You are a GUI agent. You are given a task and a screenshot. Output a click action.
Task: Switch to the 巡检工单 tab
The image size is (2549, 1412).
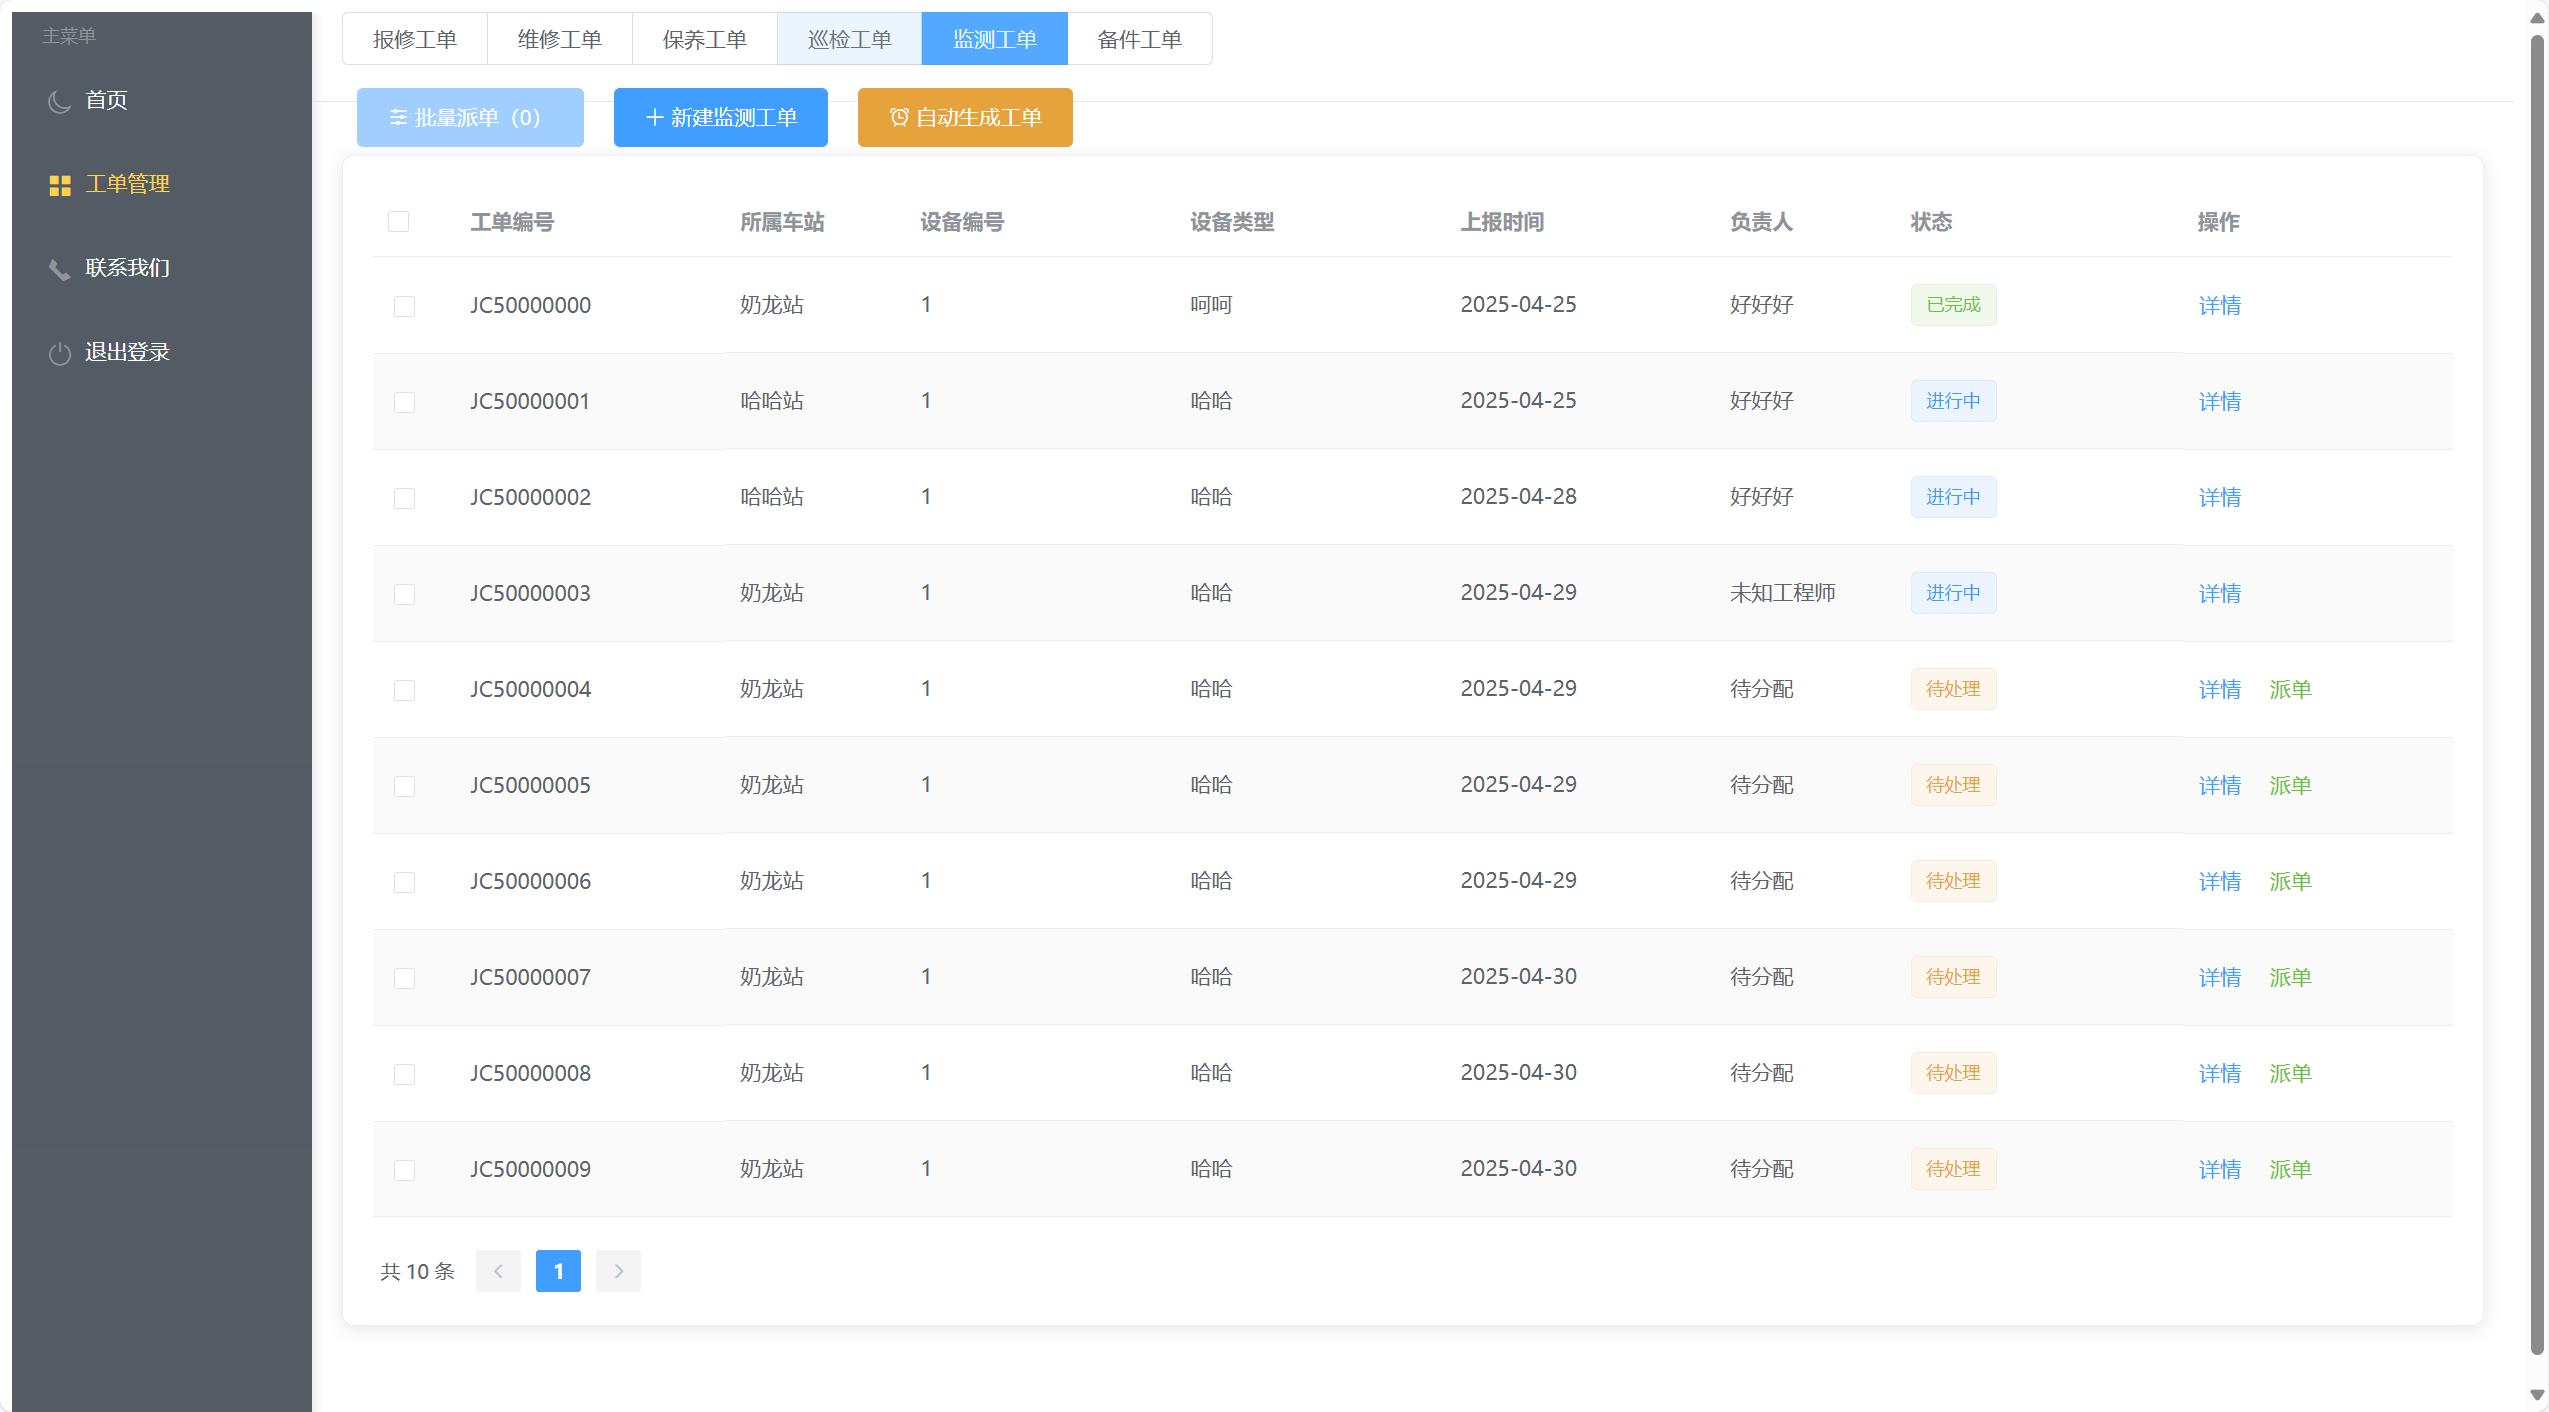point(849,40)
